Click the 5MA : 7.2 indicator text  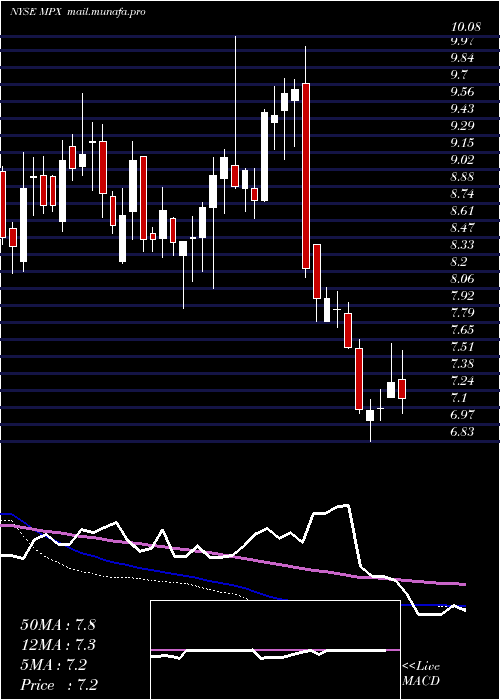[x=54, y=665]
